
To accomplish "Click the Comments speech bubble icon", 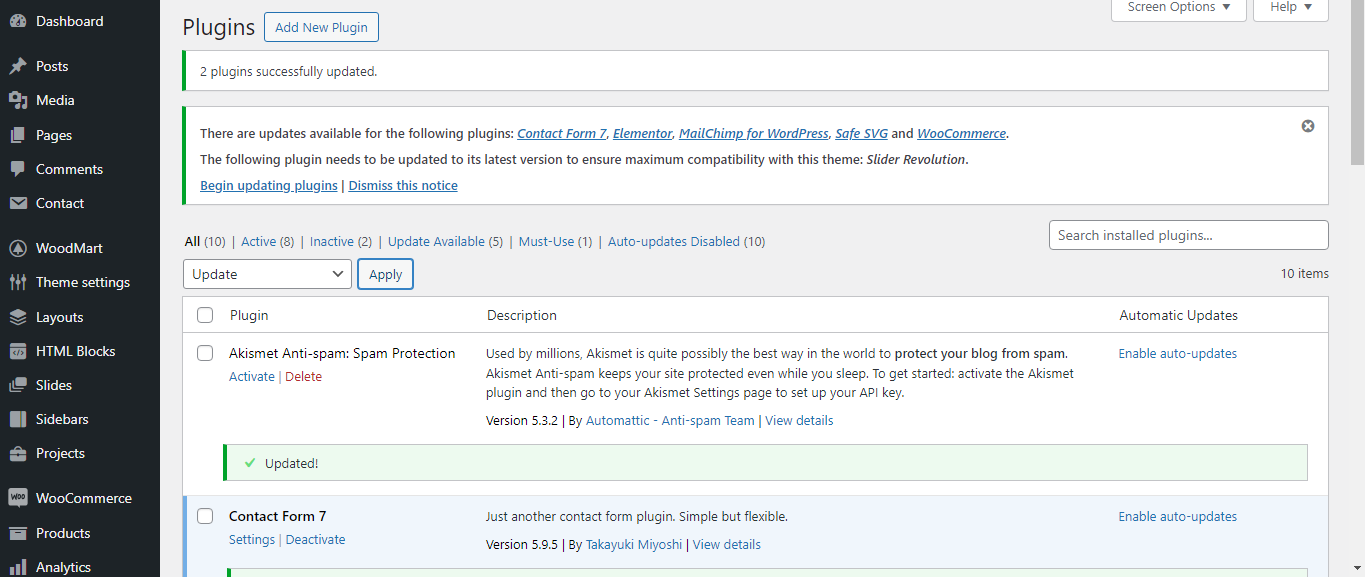I will pos(18,169).
